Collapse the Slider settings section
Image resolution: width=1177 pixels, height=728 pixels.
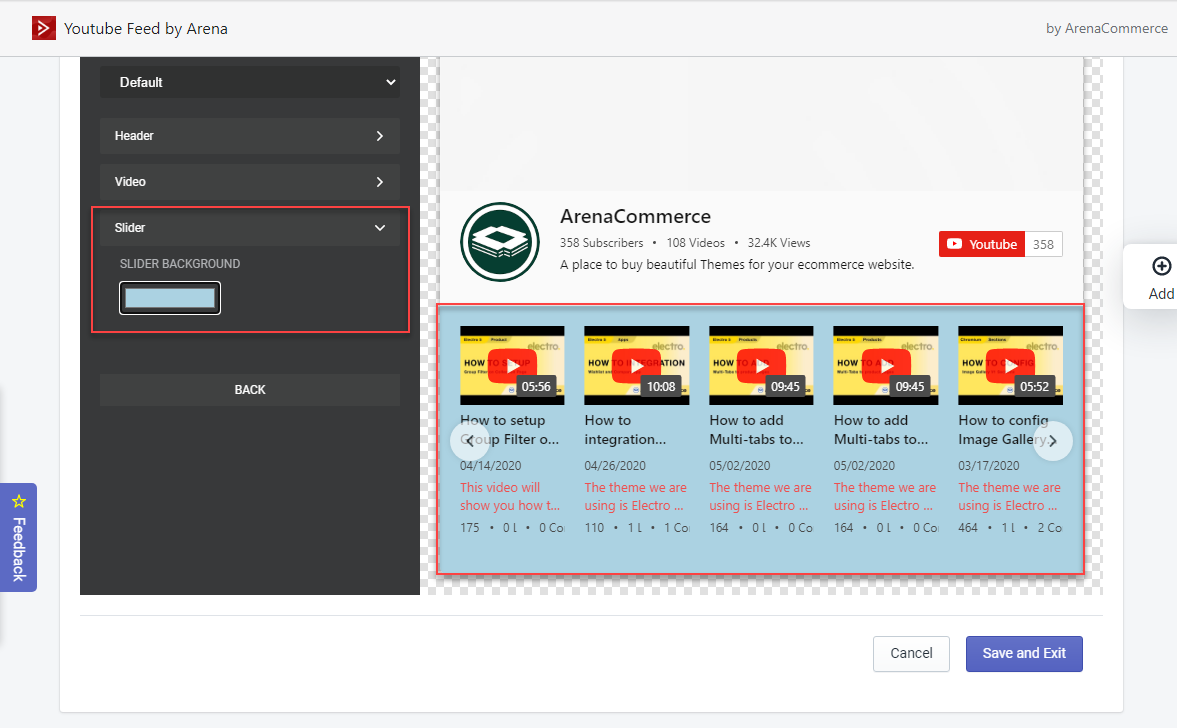tap(250, 227)
